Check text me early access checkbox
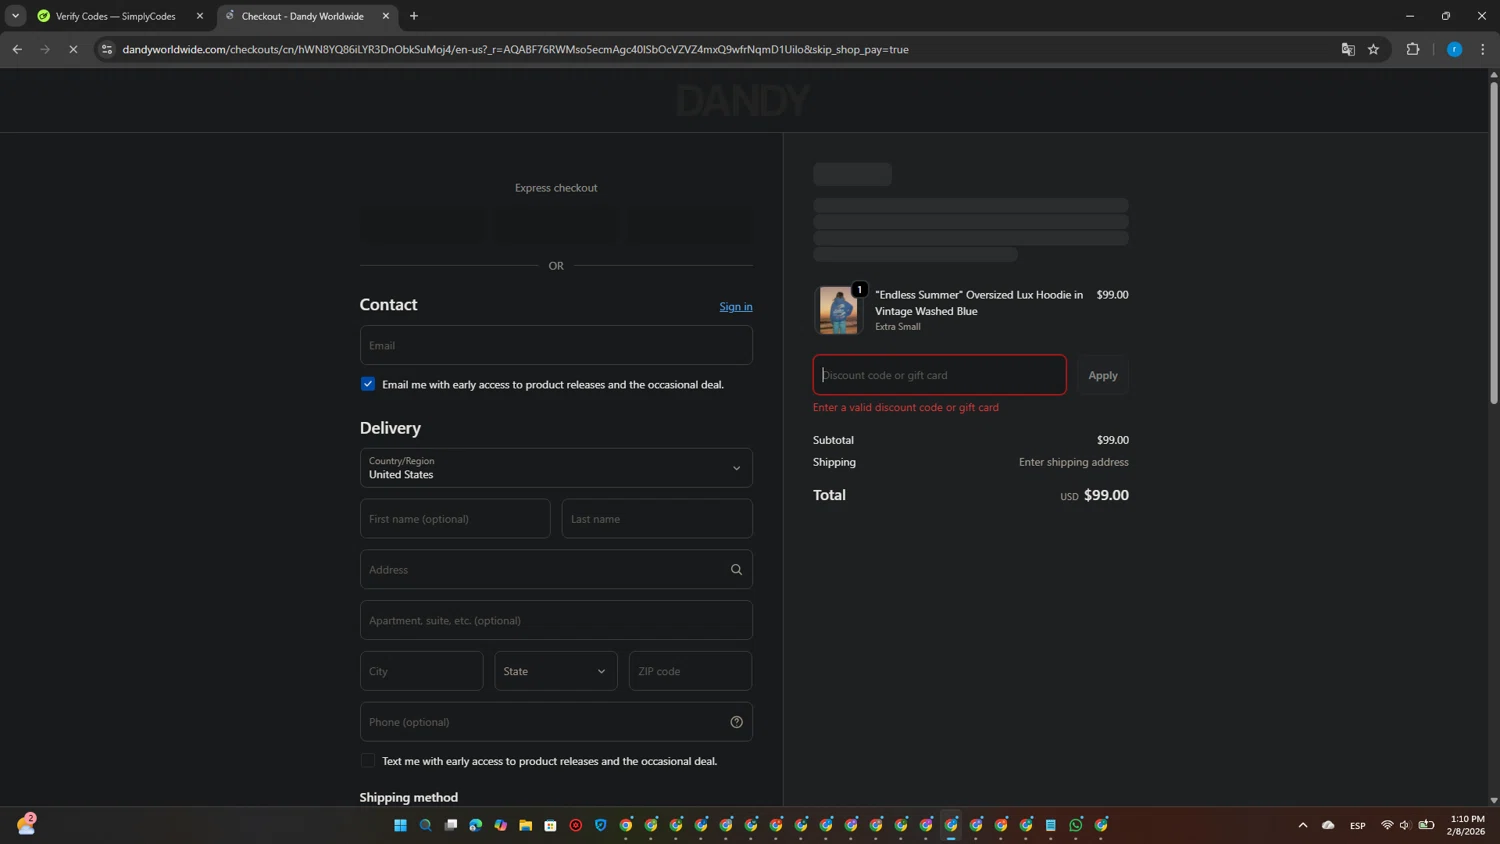Image resolution: width=1500 pixels, height=844 pixels. [368, 761]
